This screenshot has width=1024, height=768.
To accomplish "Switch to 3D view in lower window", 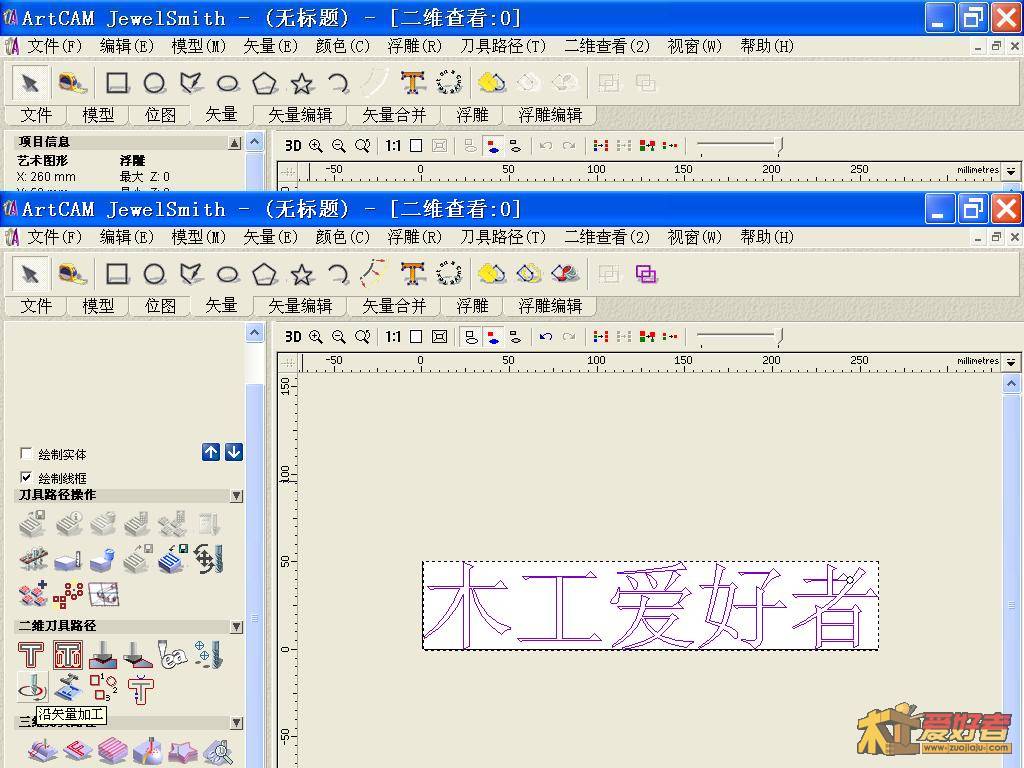I will 293,337.
